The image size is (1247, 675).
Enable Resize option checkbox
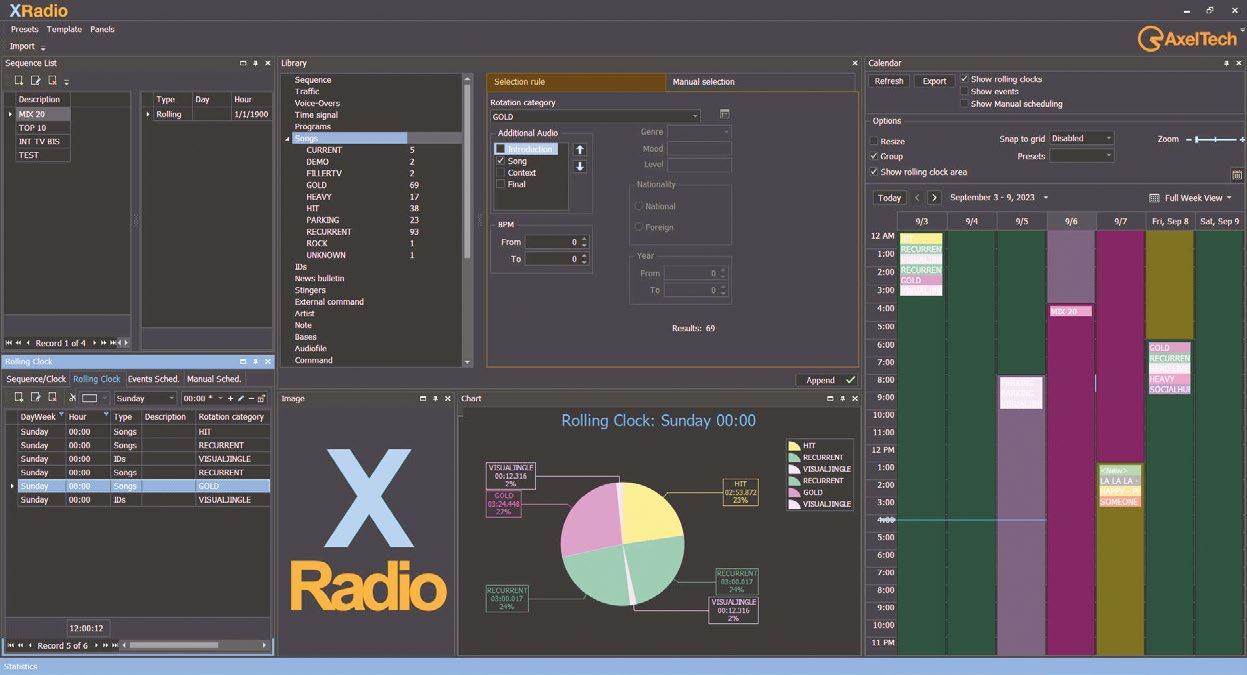point(874,142)
